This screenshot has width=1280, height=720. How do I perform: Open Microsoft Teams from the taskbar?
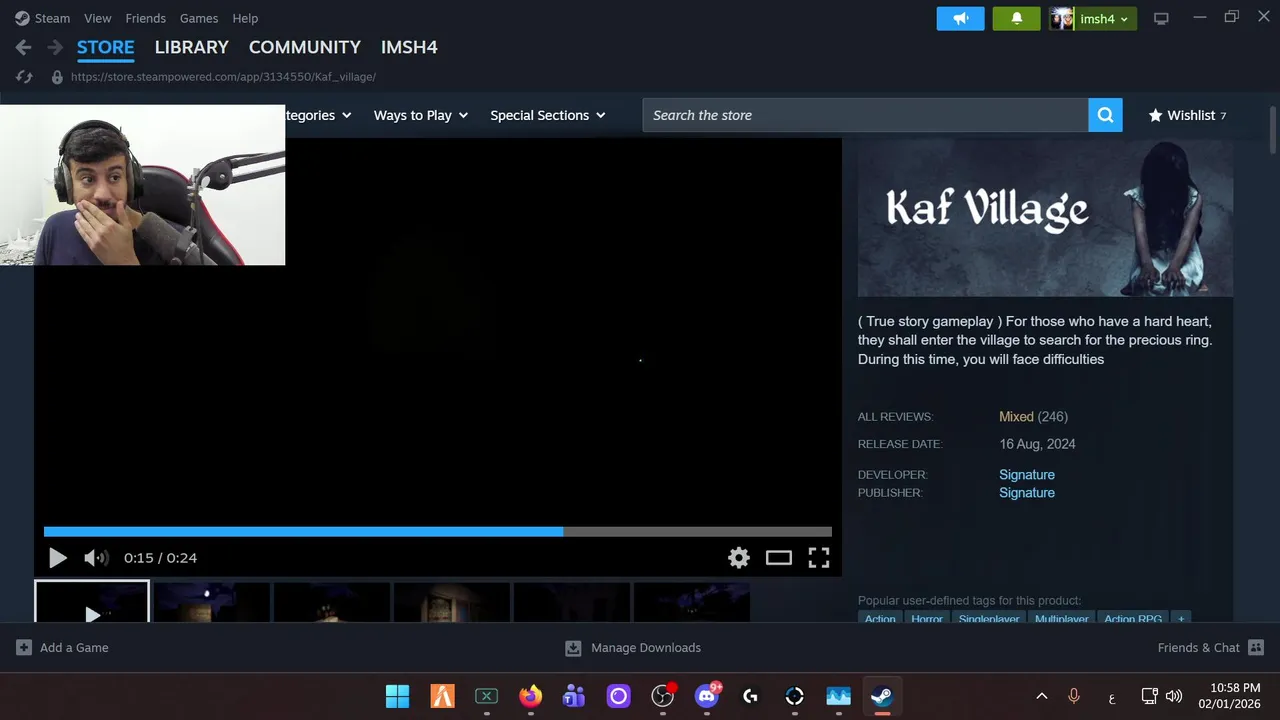point(574,696)
